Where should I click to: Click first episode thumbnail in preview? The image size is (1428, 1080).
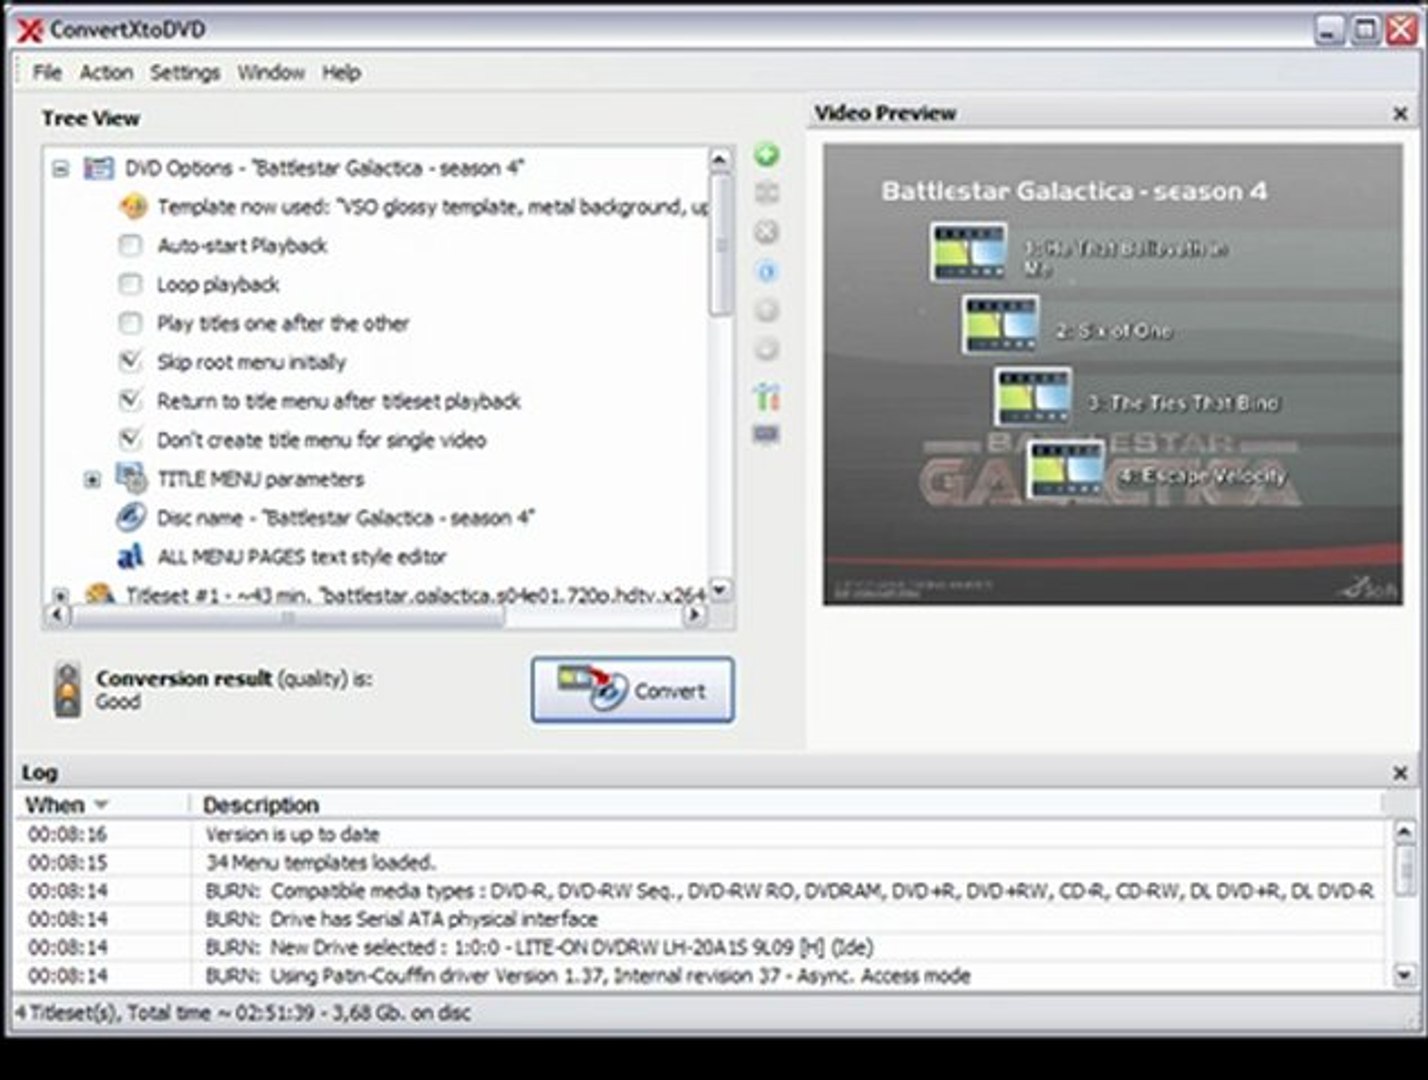pyautogui.click(x=968, y=252)
